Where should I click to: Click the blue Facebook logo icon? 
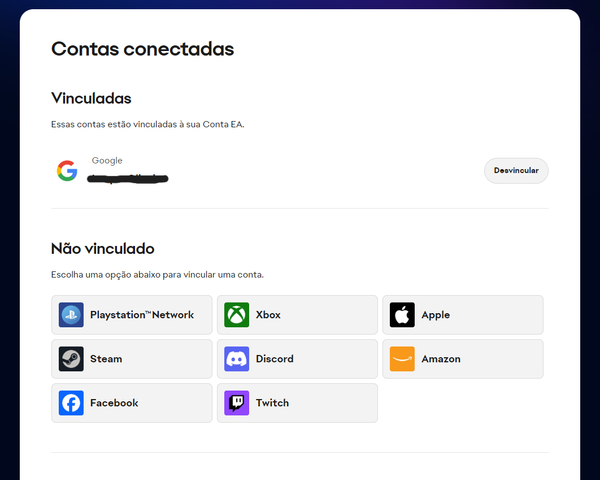coord(71,403)
